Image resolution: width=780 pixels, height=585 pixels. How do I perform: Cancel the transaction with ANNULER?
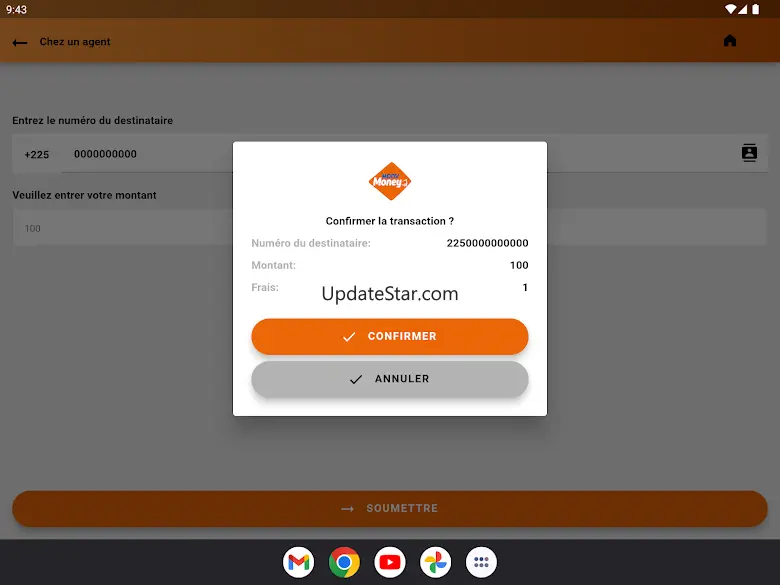pos(390,379)
